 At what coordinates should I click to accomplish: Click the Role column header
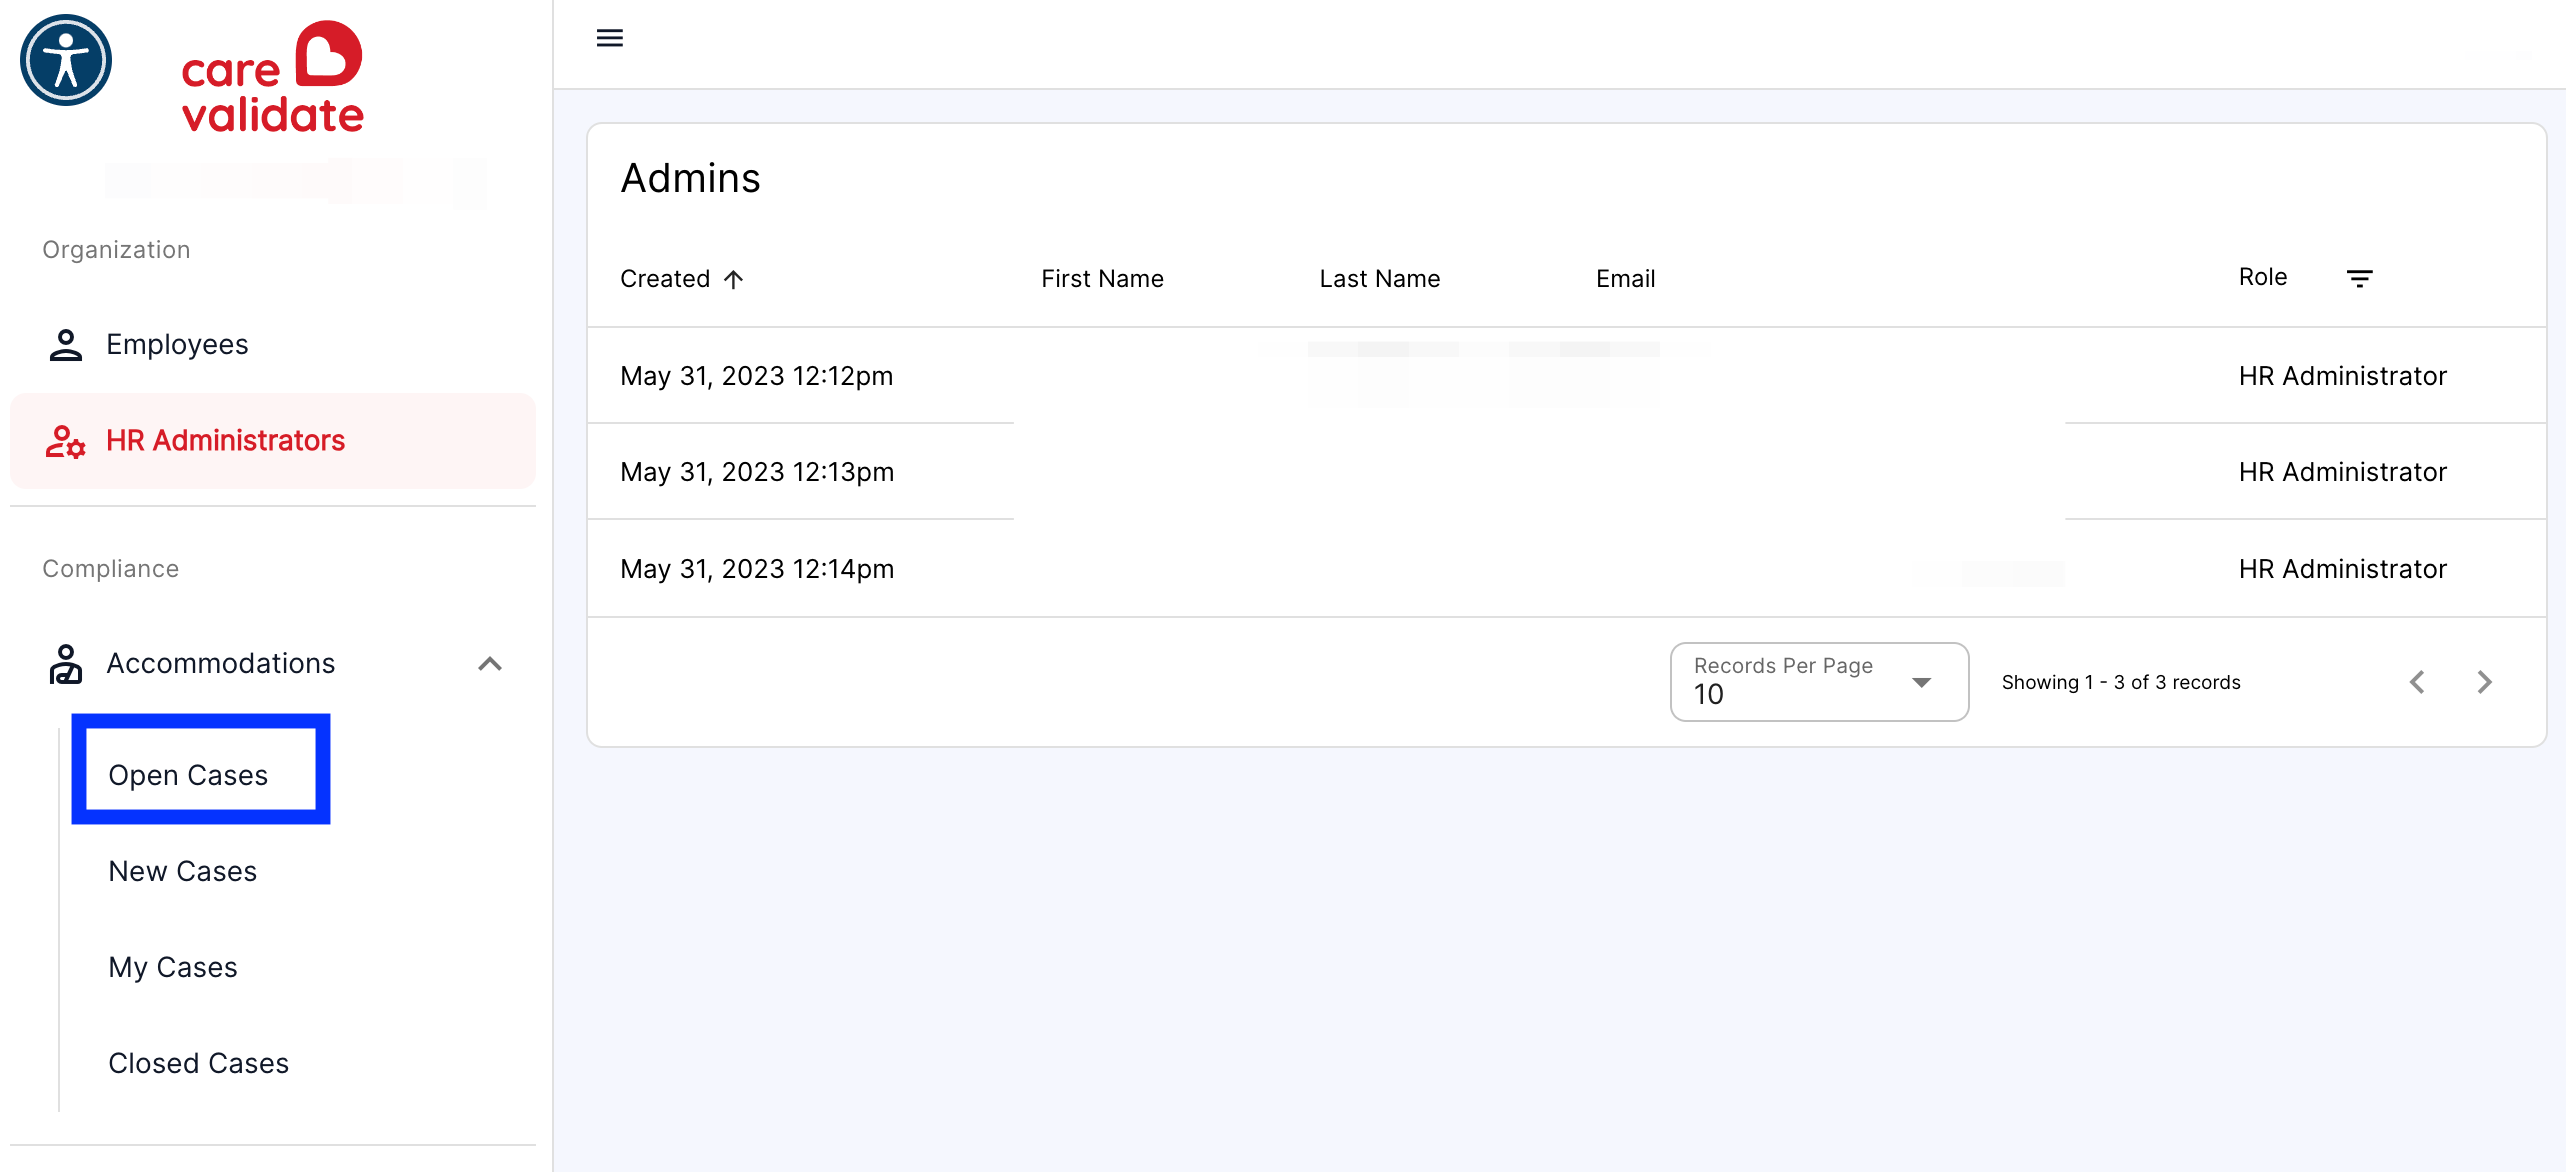coord(2263,277)
